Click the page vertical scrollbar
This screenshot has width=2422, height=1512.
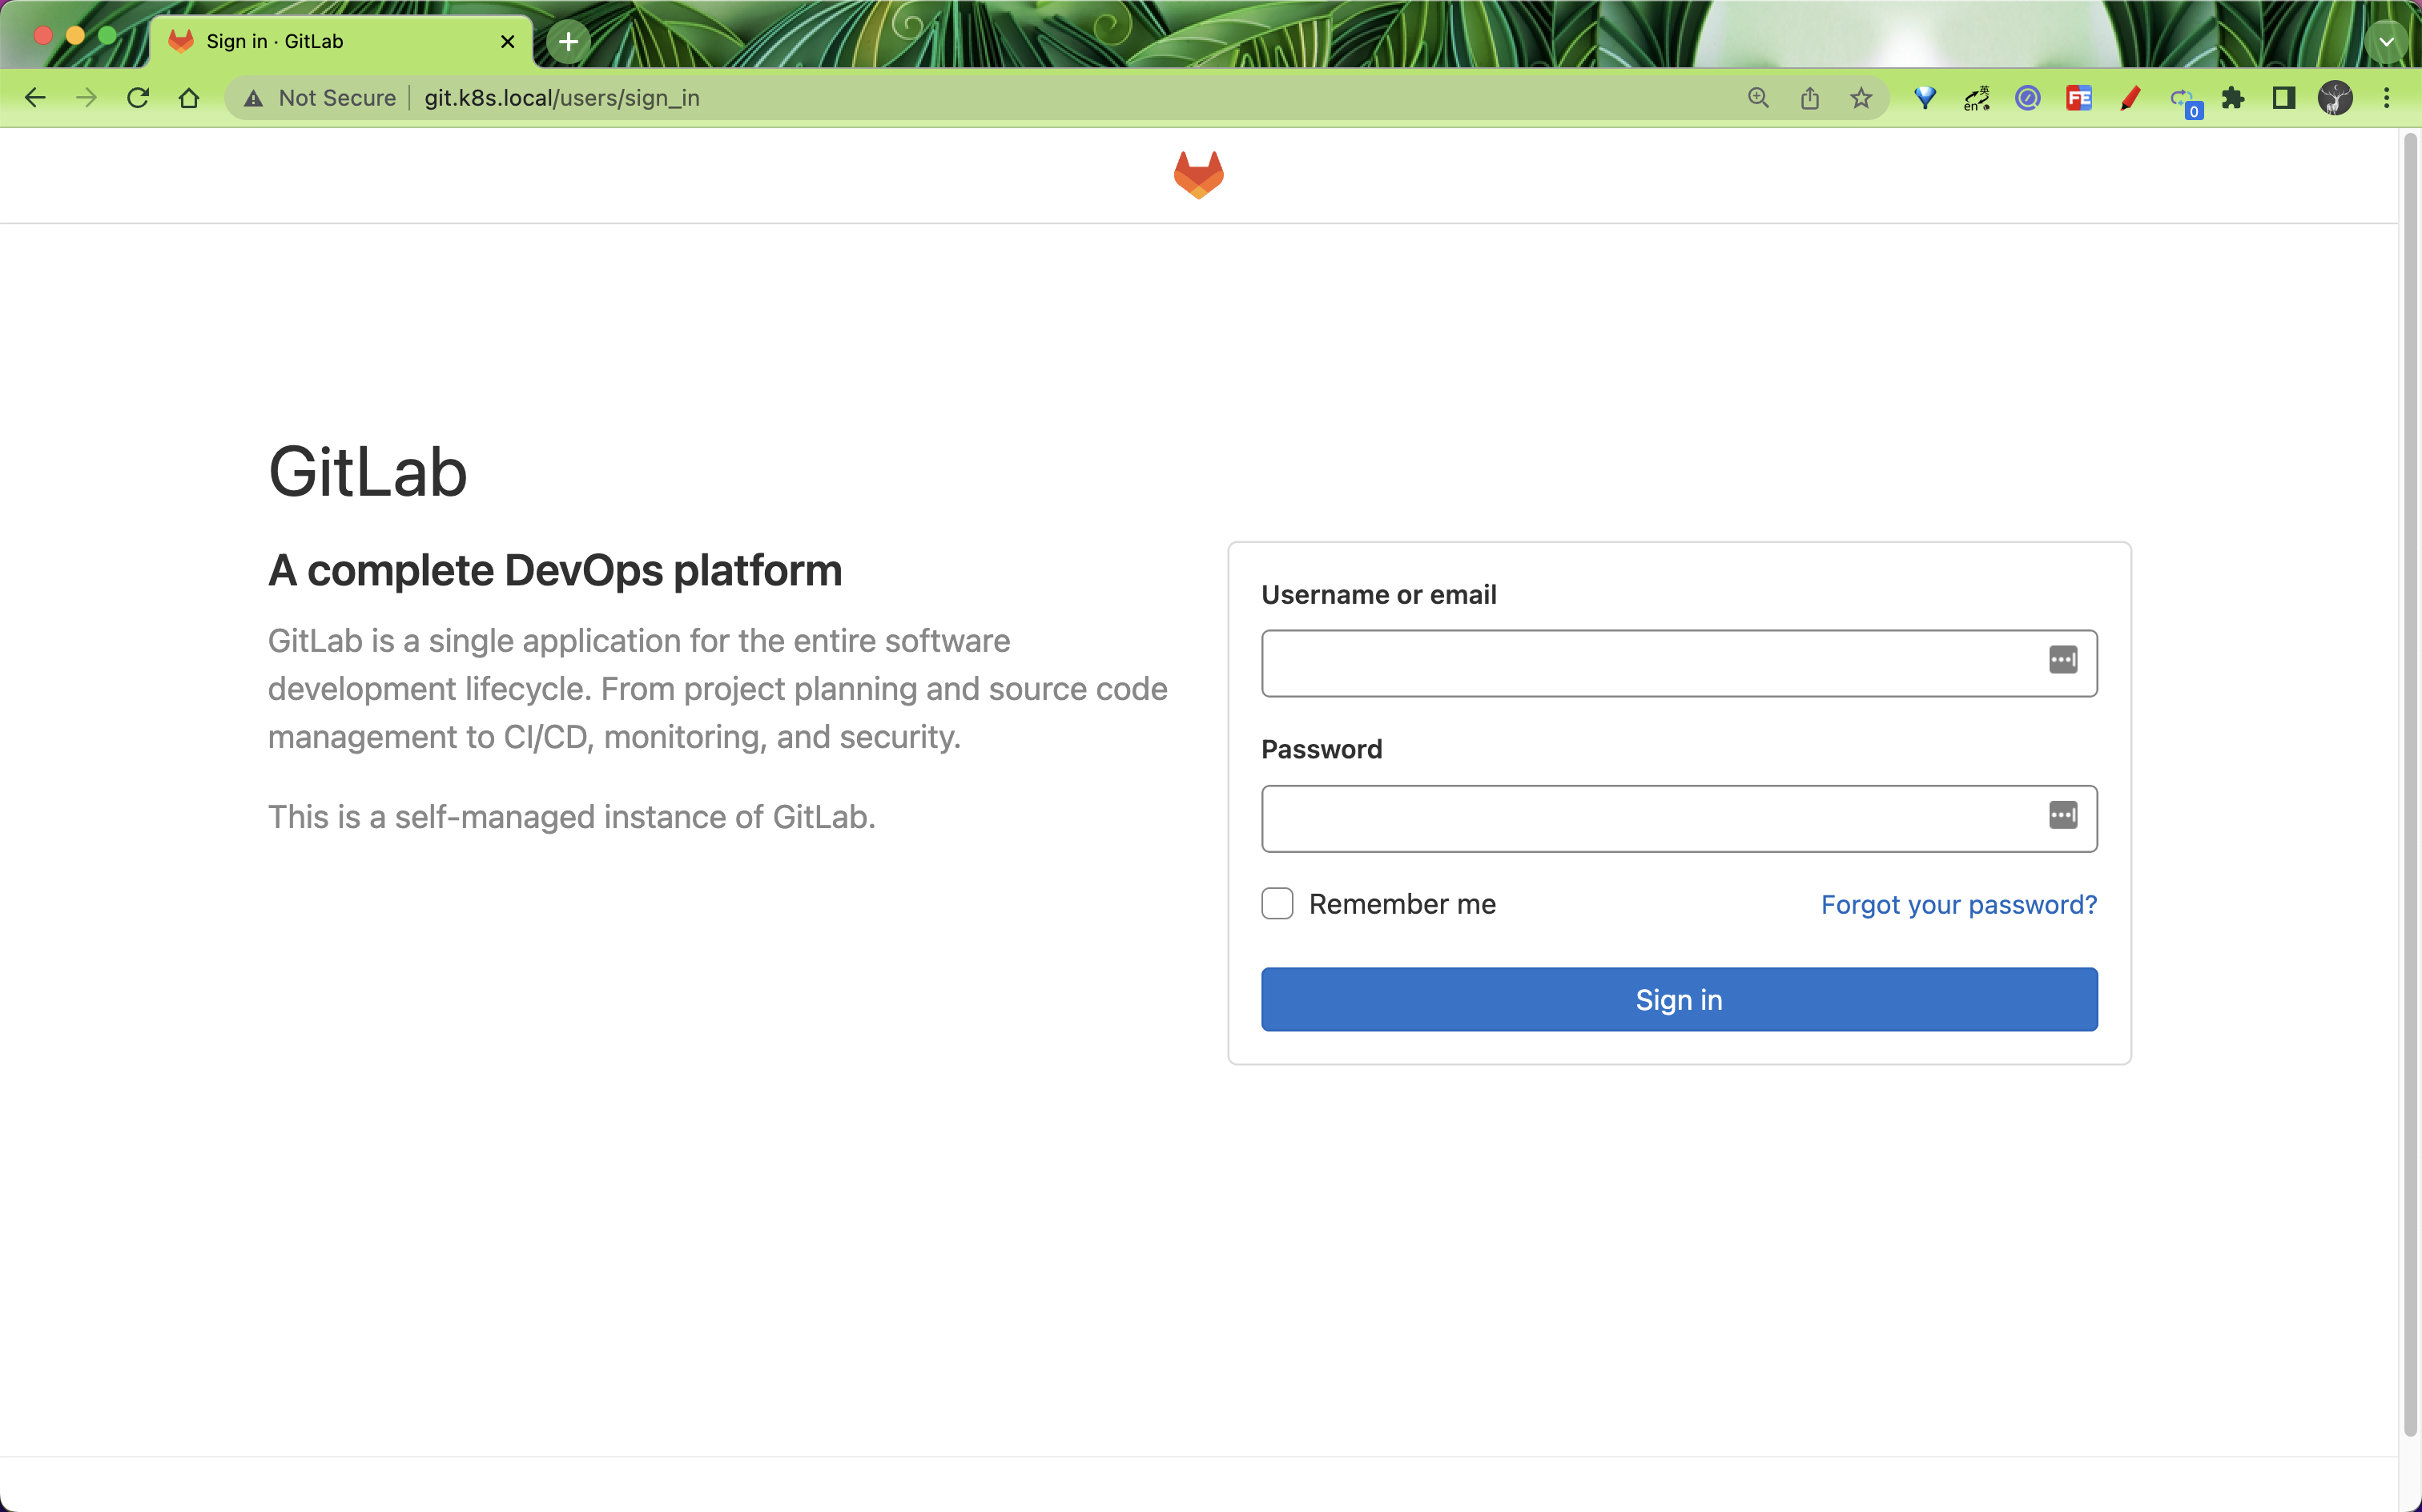2410,785
